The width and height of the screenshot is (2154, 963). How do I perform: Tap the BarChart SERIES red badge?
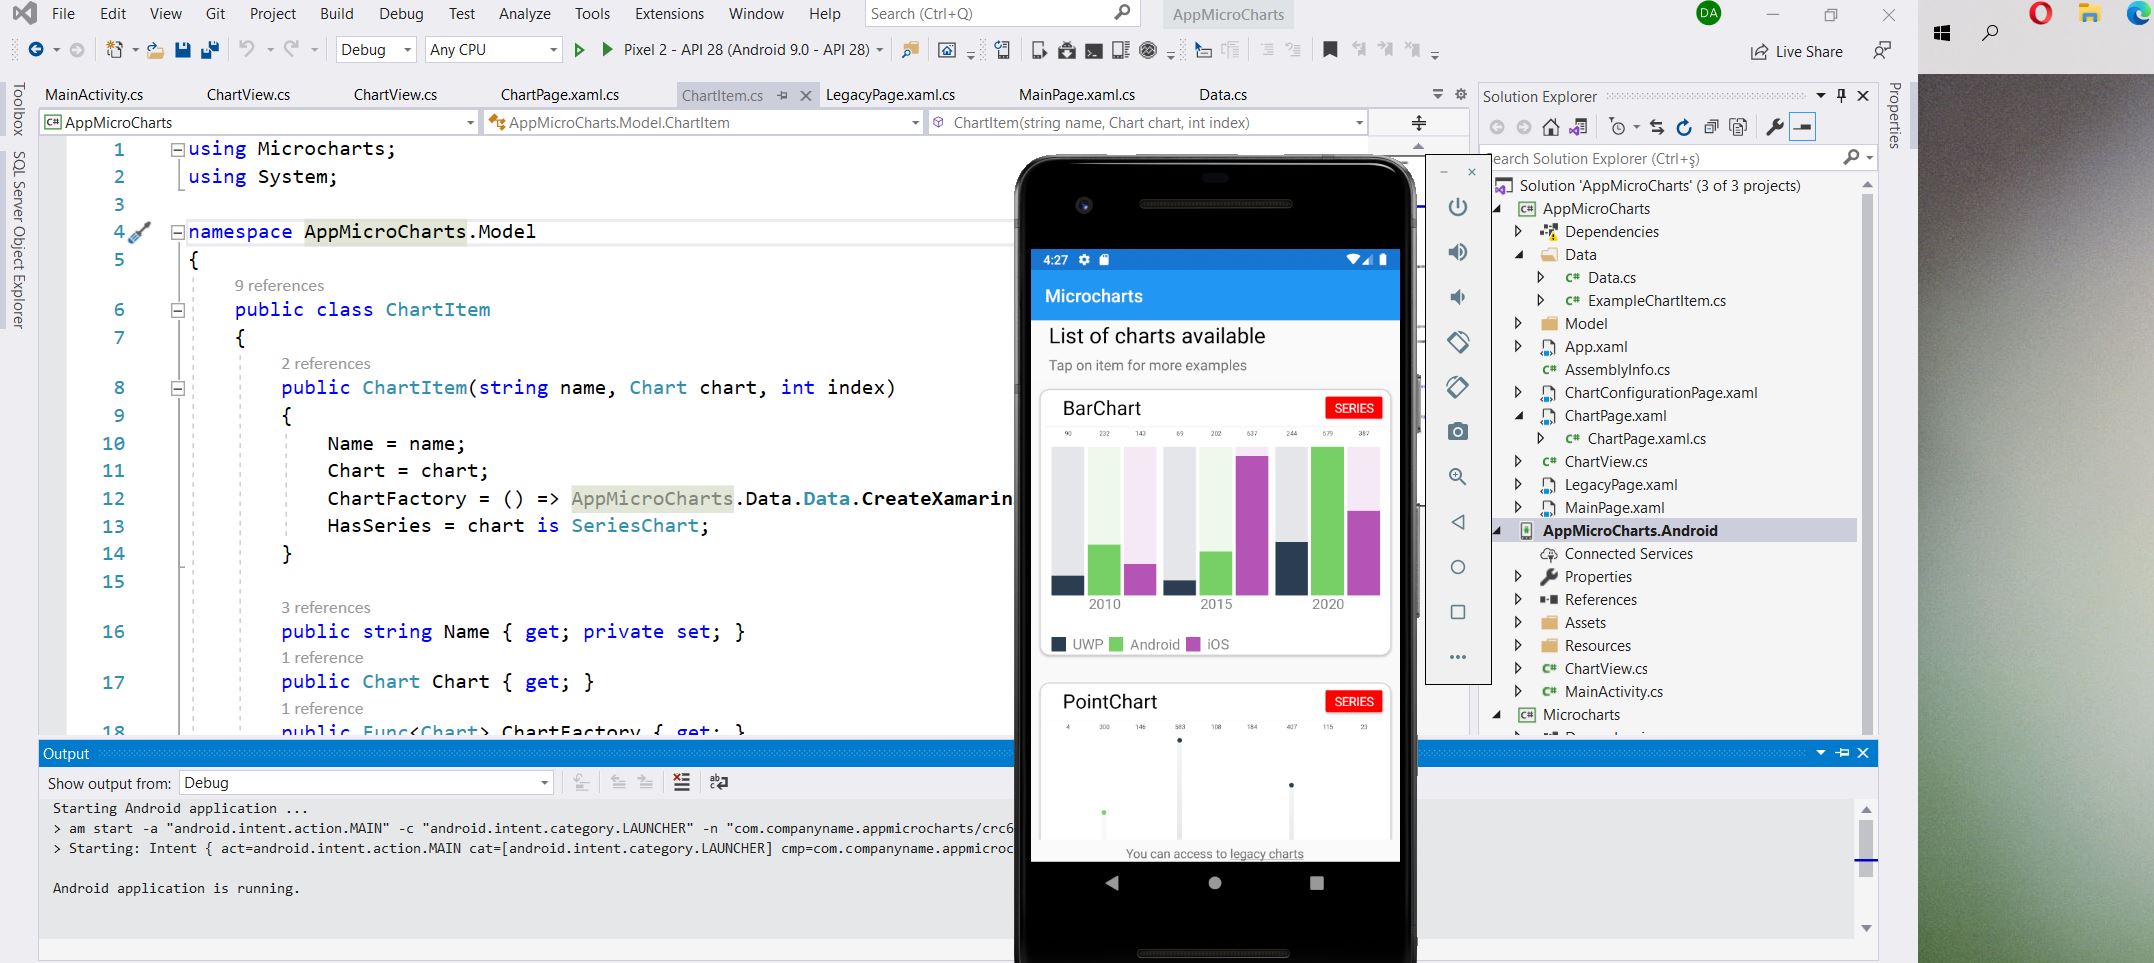coord(1354,408)
